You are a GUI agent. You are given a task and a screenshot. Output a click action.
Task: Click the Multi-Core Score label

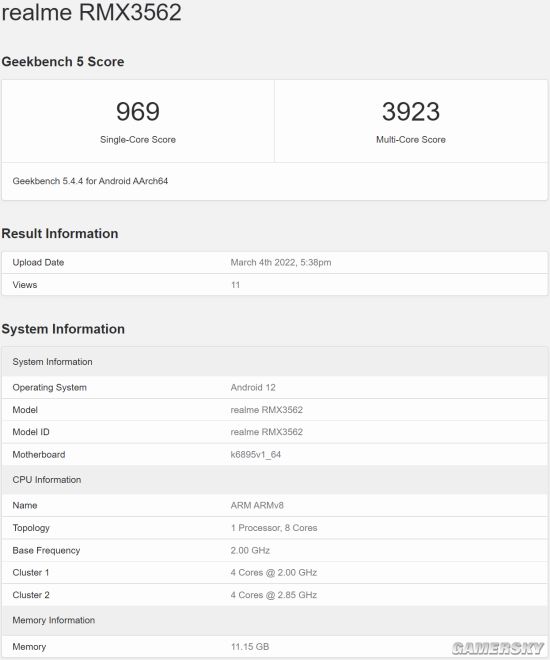point(411,140)
